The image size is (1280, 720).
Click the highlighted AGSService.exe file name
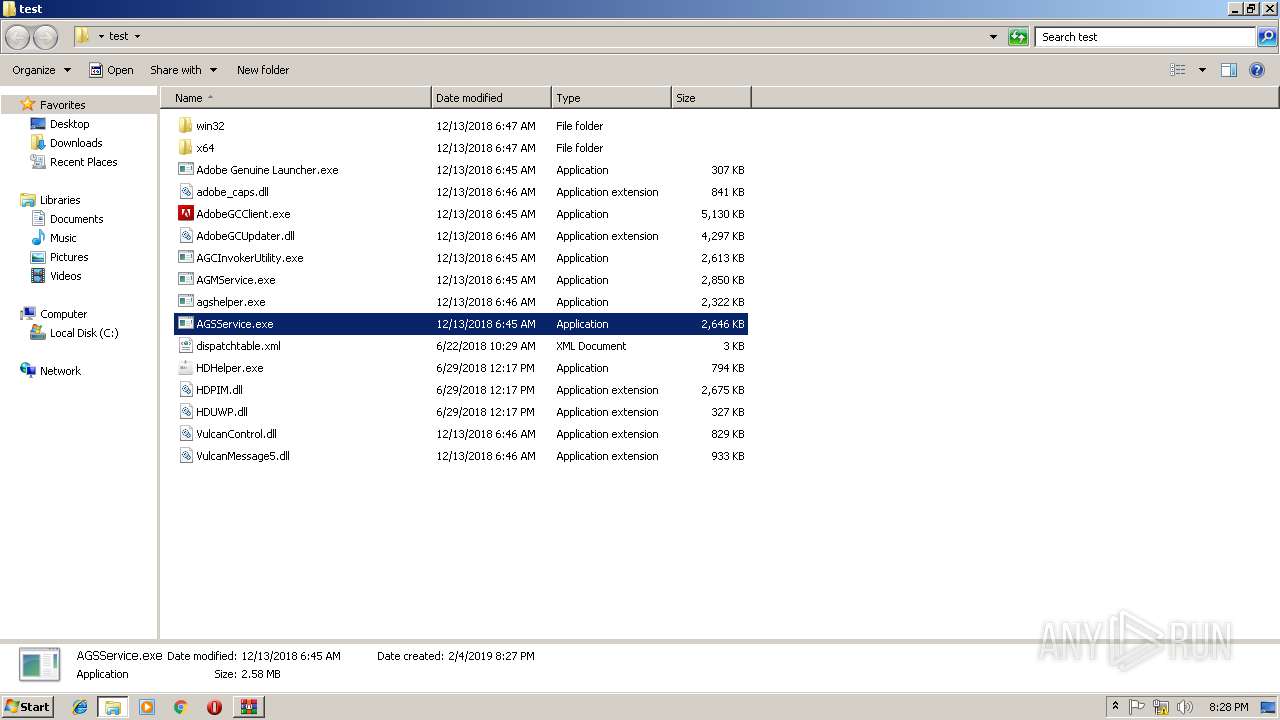click(234, 324)
